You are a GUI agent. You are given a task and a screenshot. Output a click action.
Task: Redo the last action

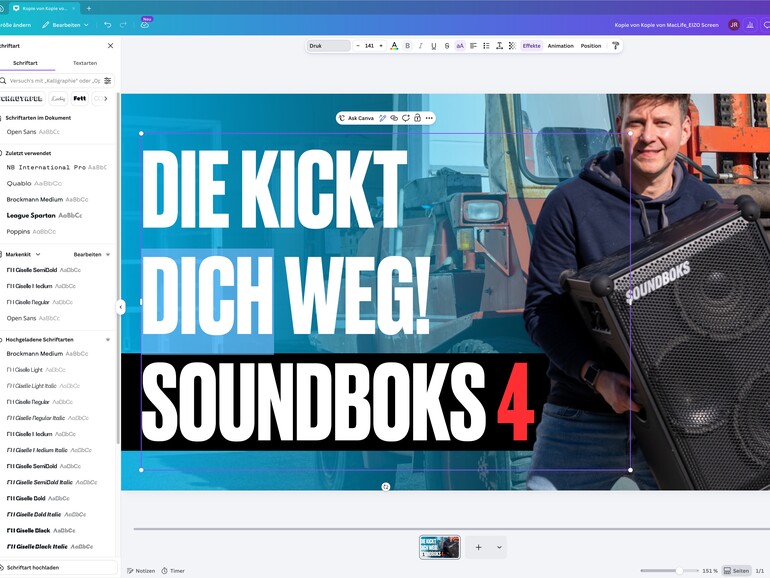pyautogui.click(x=123, y=25)
